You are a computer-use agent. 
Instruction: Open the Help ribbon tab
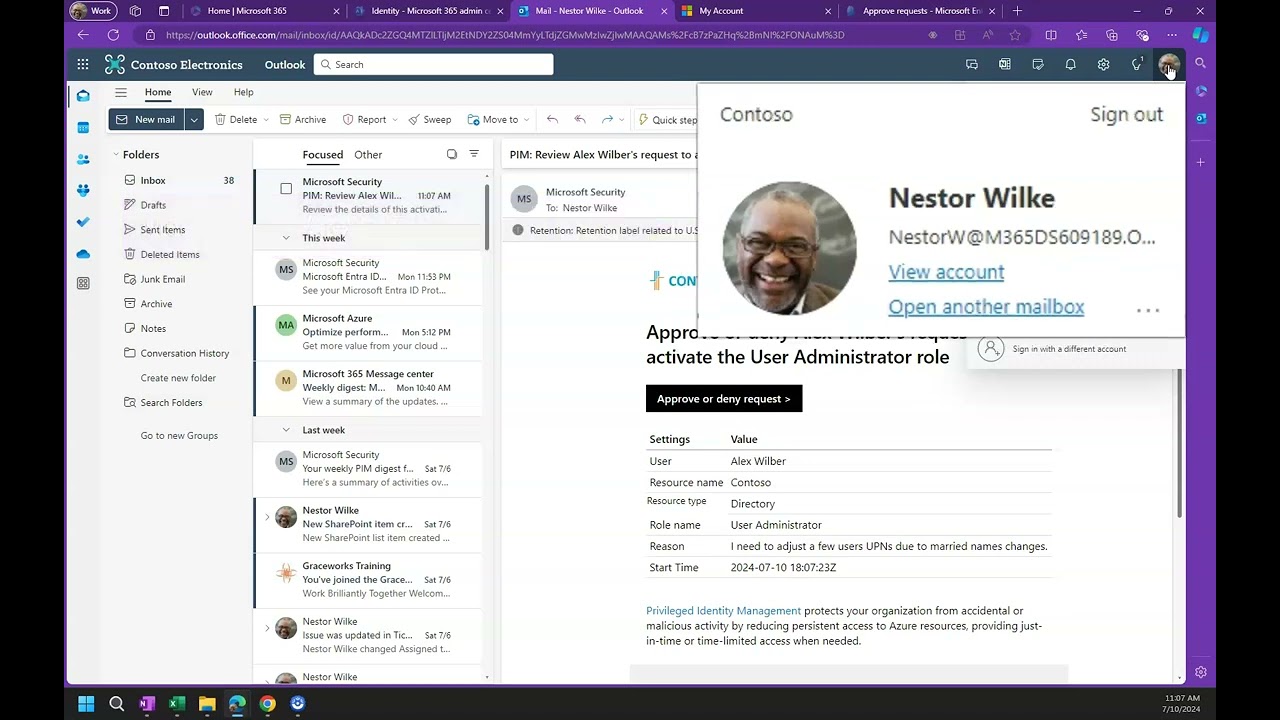[243, 92]
